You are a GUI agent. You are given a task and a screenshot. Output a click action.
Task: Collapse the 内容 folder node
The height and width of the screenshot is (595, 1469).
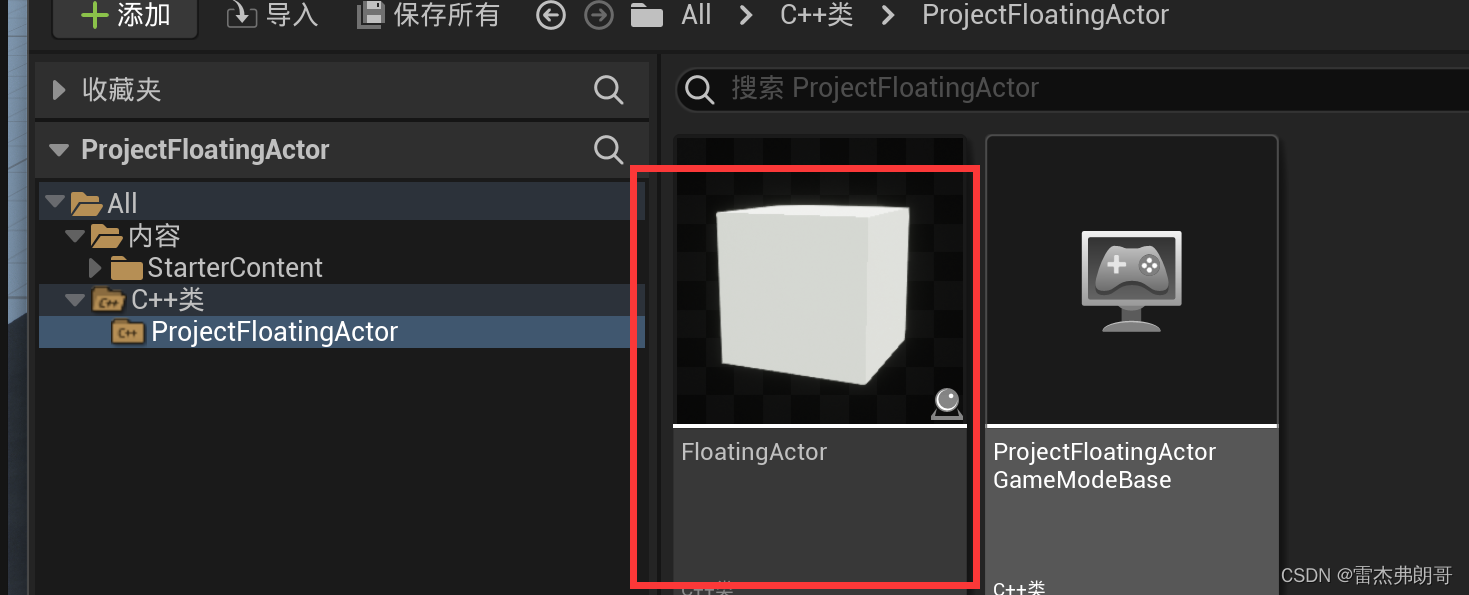(x=74, y=235)
